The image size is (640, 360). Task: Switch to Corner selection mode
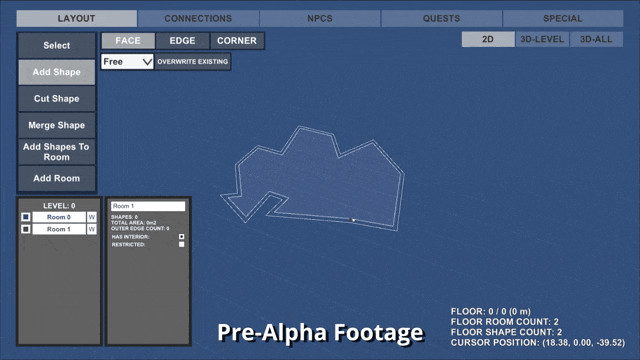point(237,41)
